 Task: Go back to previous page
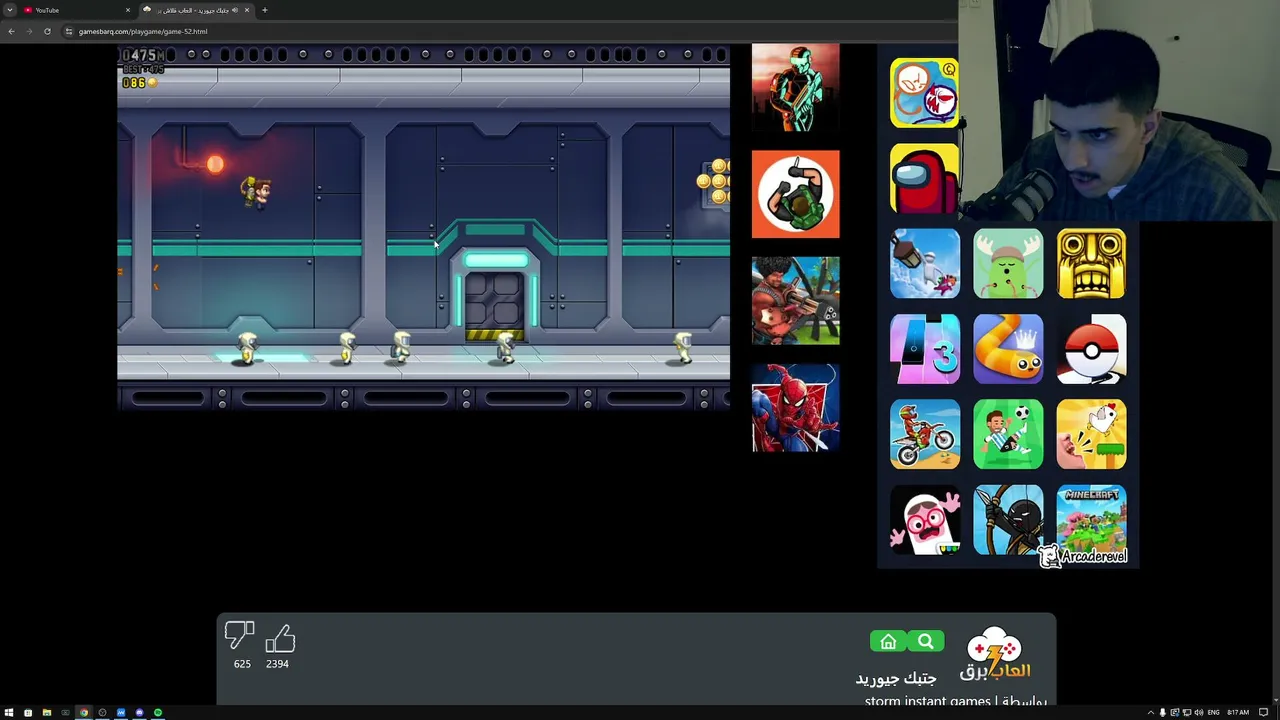(x=11, y=31)
